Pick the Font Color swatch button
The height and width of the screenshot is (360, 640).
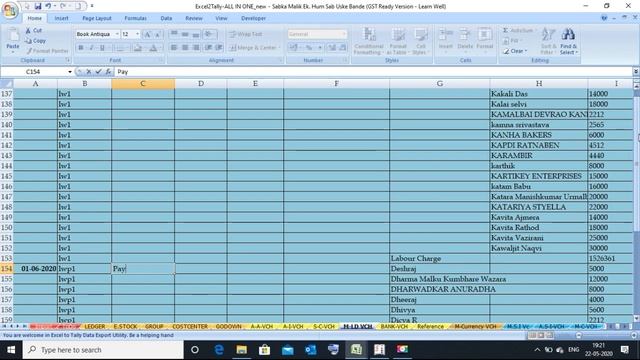click(x=153, y=48)
